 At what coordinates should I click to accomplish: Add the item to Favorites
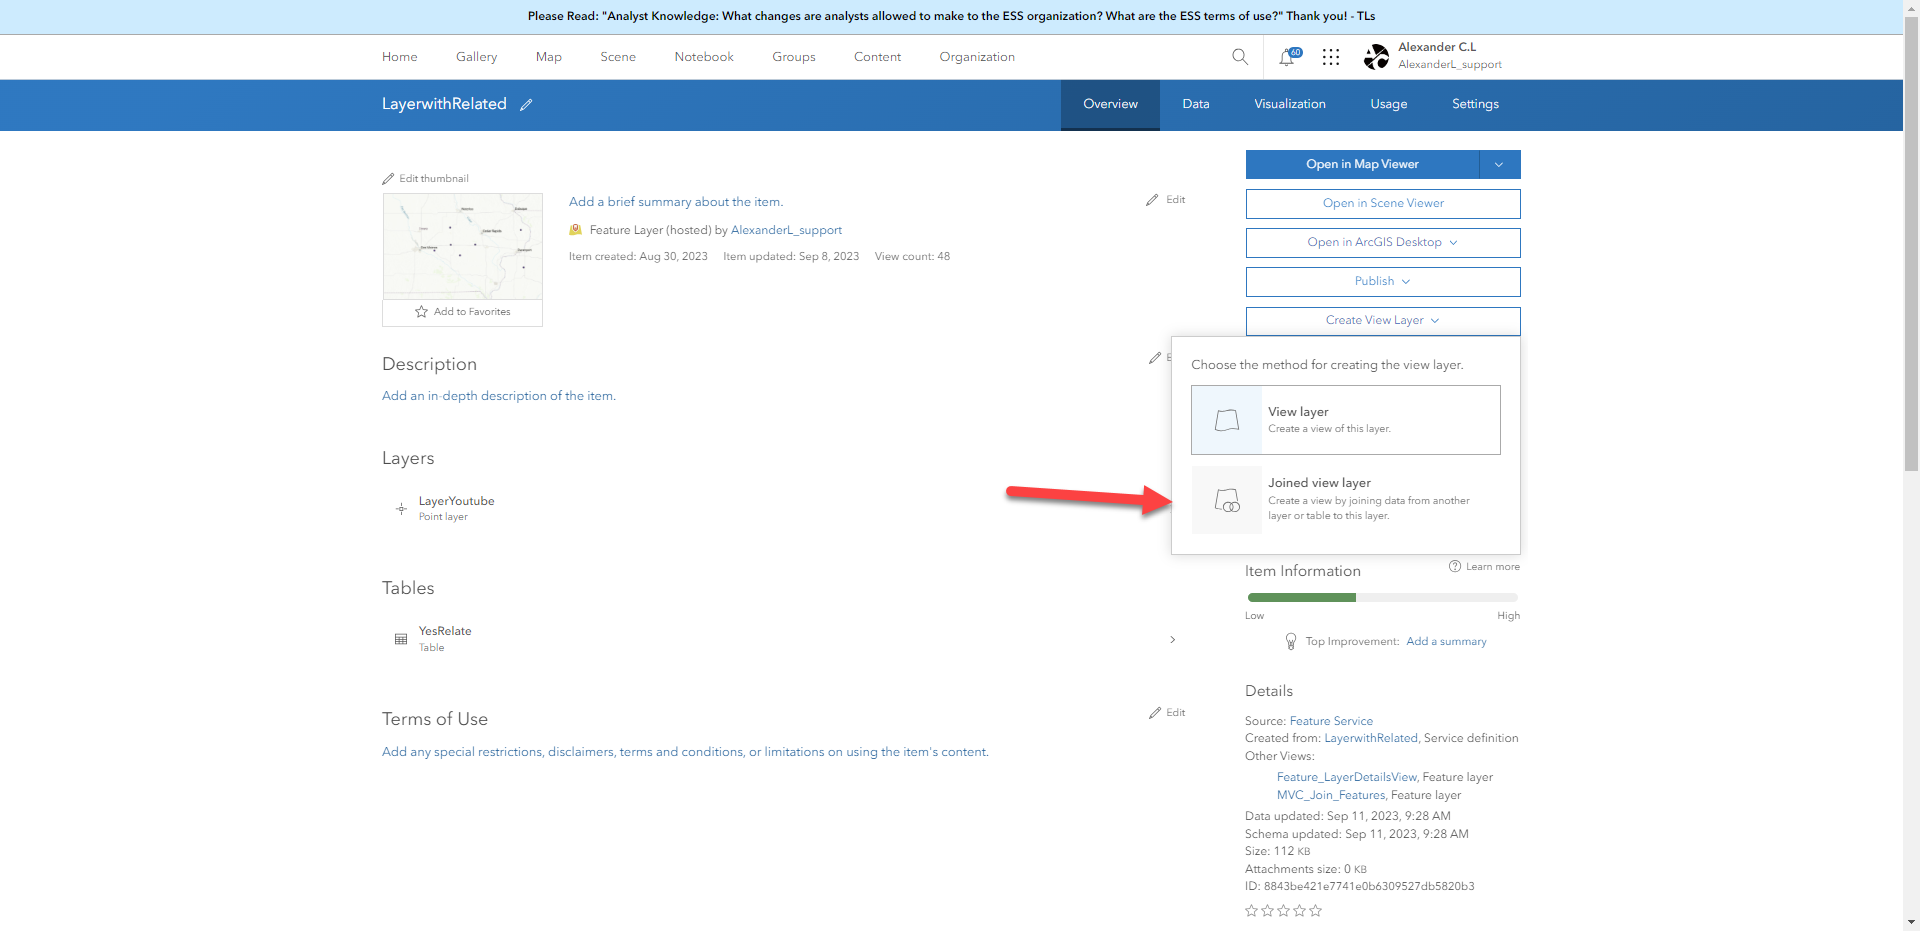(x=462, y=311)
